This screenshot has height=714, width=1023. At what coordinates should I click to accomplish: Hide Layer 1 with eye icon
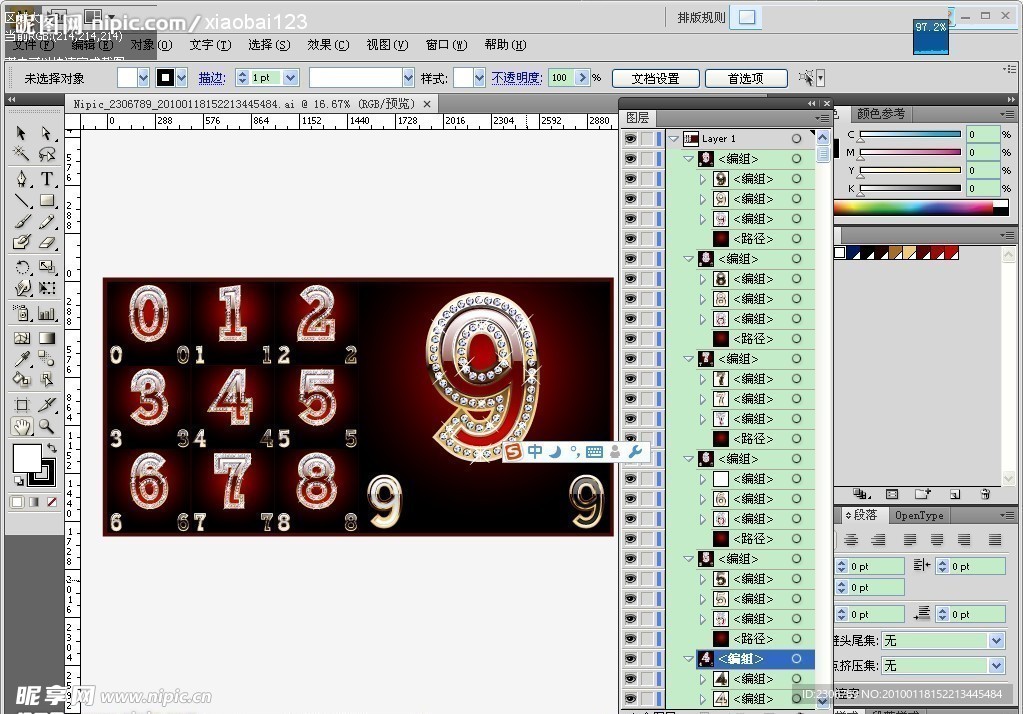pyautogui.click(x=630, y=139)
